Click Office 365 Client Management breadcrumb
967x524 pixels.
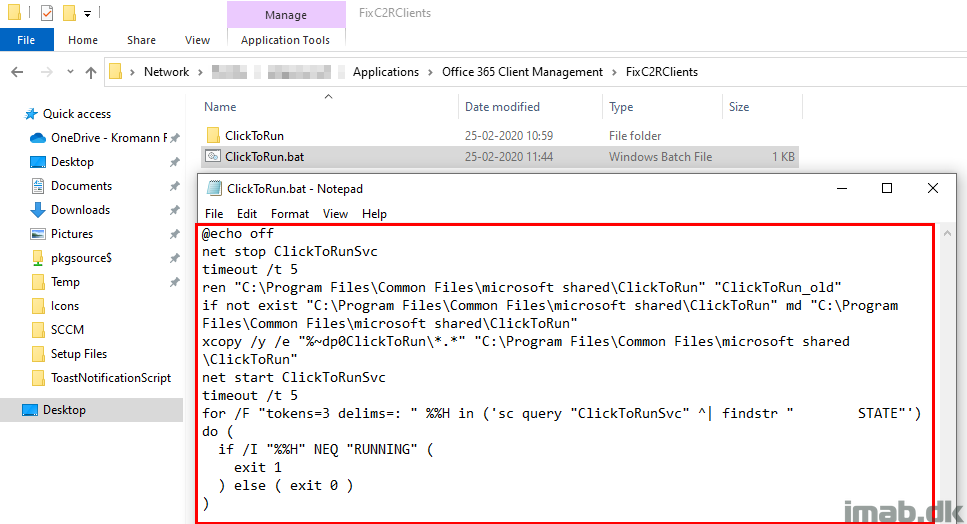(522, 72)
